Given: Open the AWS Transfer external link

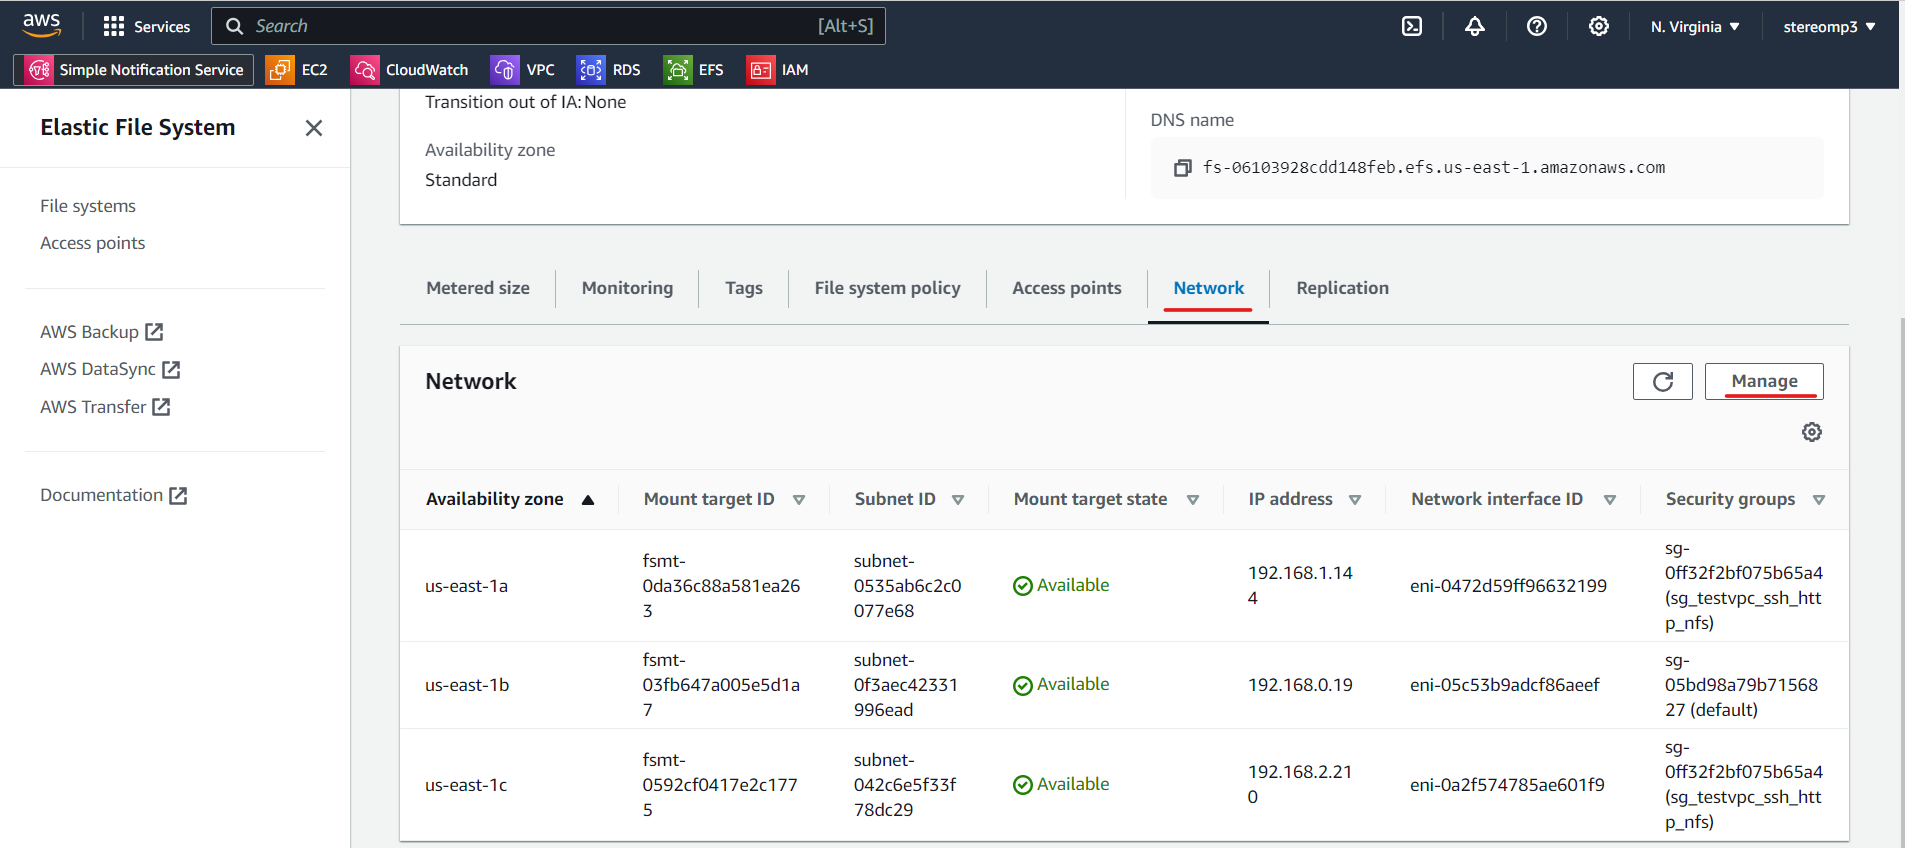Looking at the screenshot, I should (x=105, y=407).
